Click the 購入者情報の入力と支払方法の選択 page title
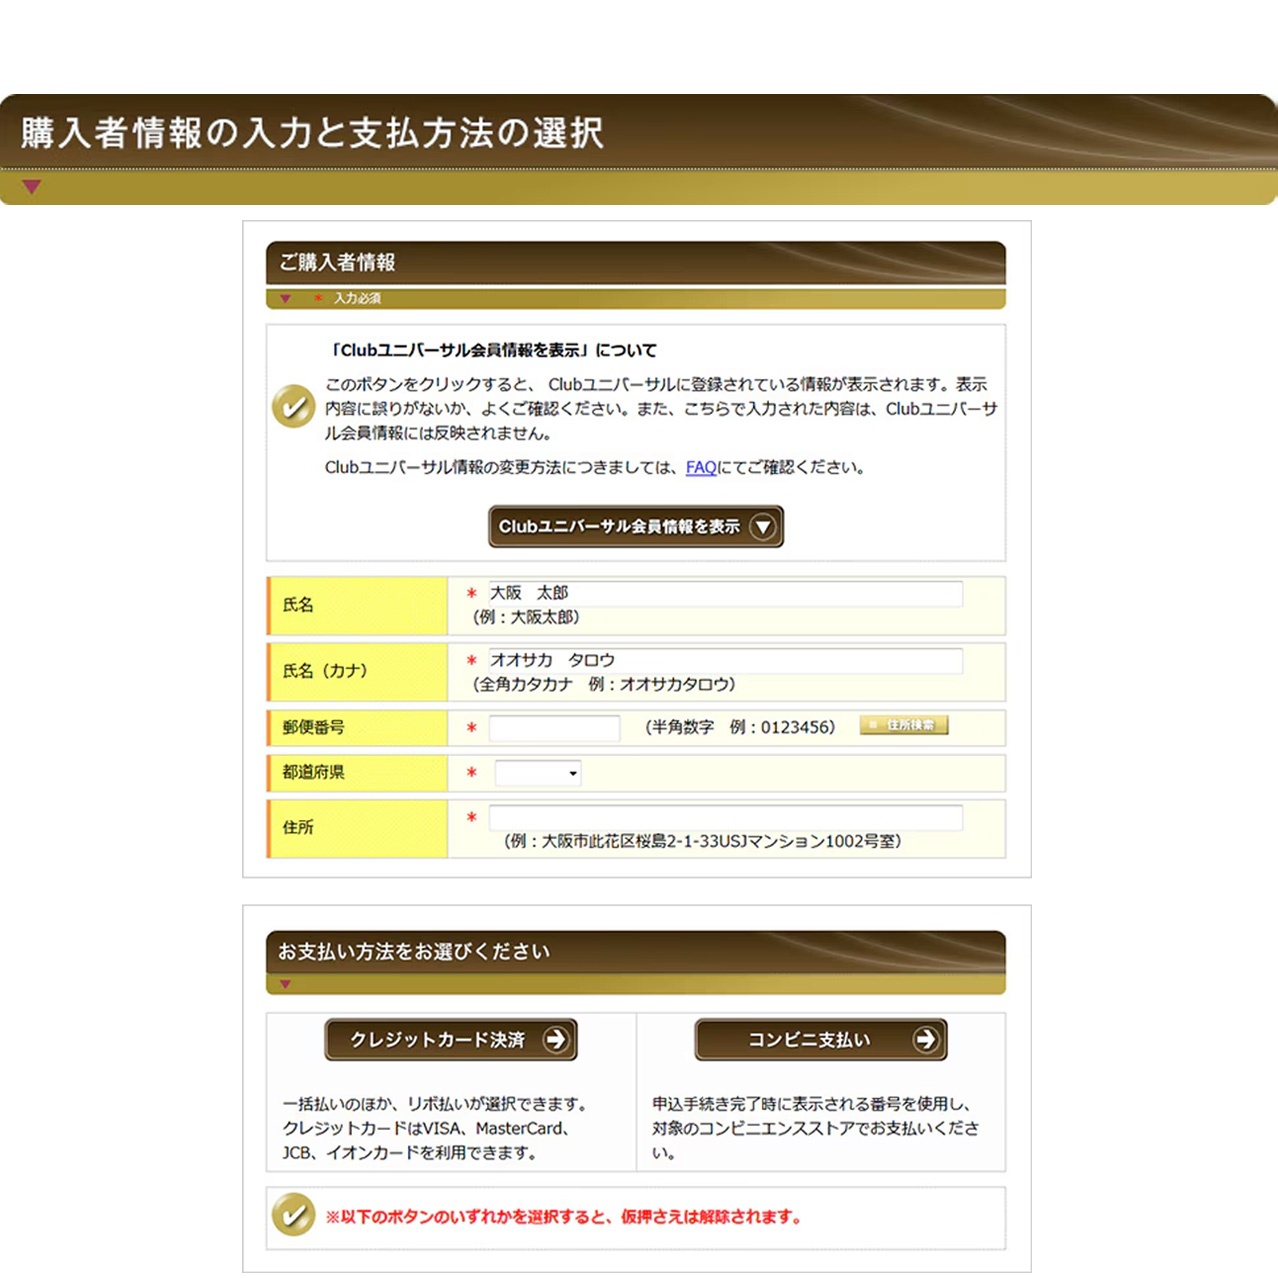Viewport: 1278px width, 1278px height. 312,133
